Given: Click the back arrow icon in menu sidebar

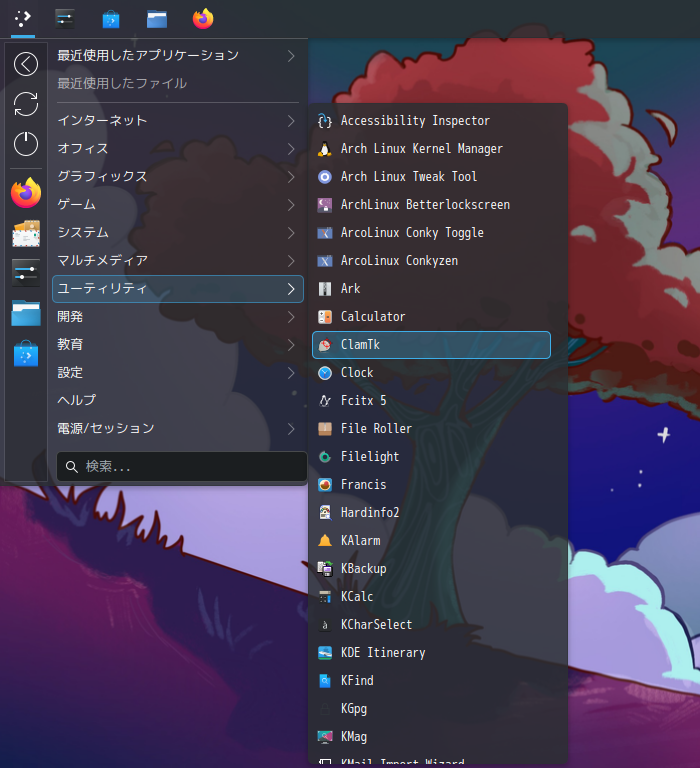Looking at the screenshot, I should [x=26, y=64].
